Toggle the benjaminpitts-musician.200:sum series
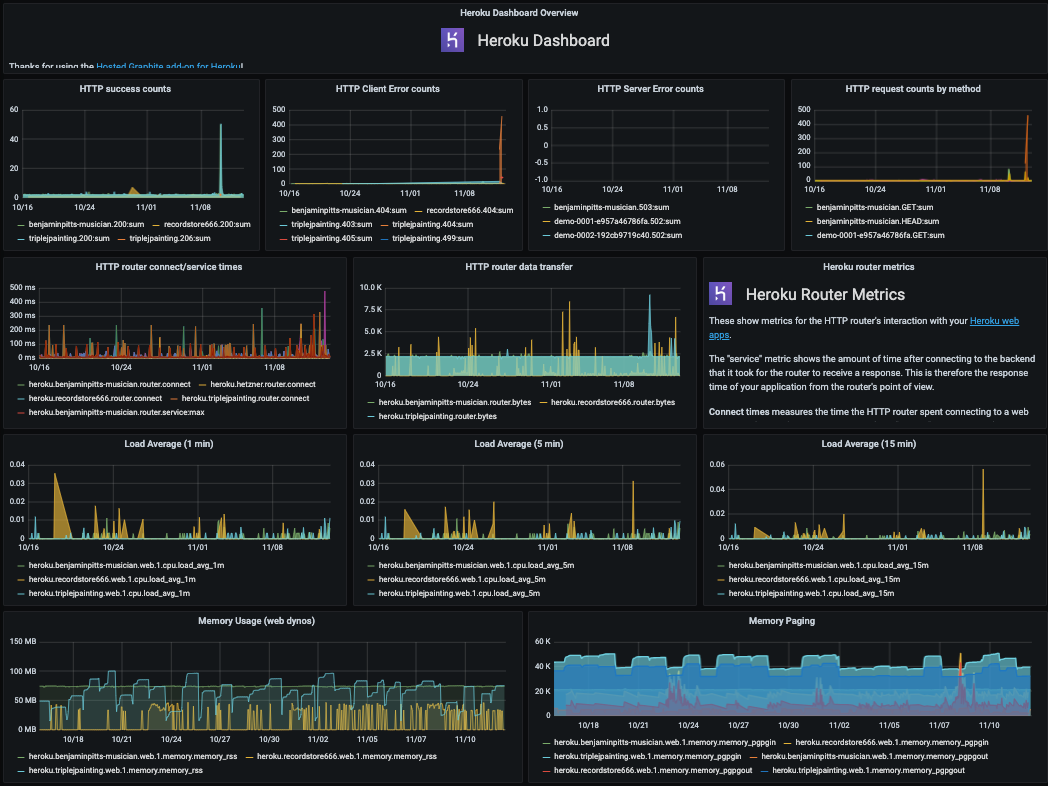 pyautogui.click(x=86, y=225)
